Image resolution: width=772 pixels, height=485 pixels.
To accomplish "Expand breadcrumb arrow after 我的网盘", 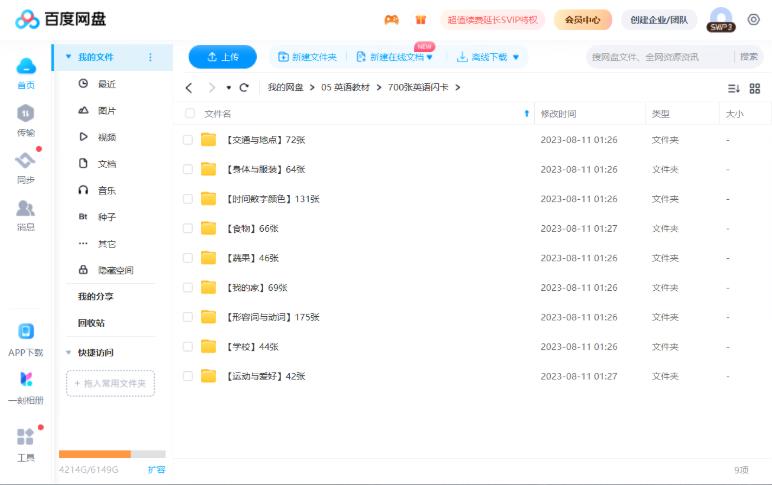I will (312, 87).
